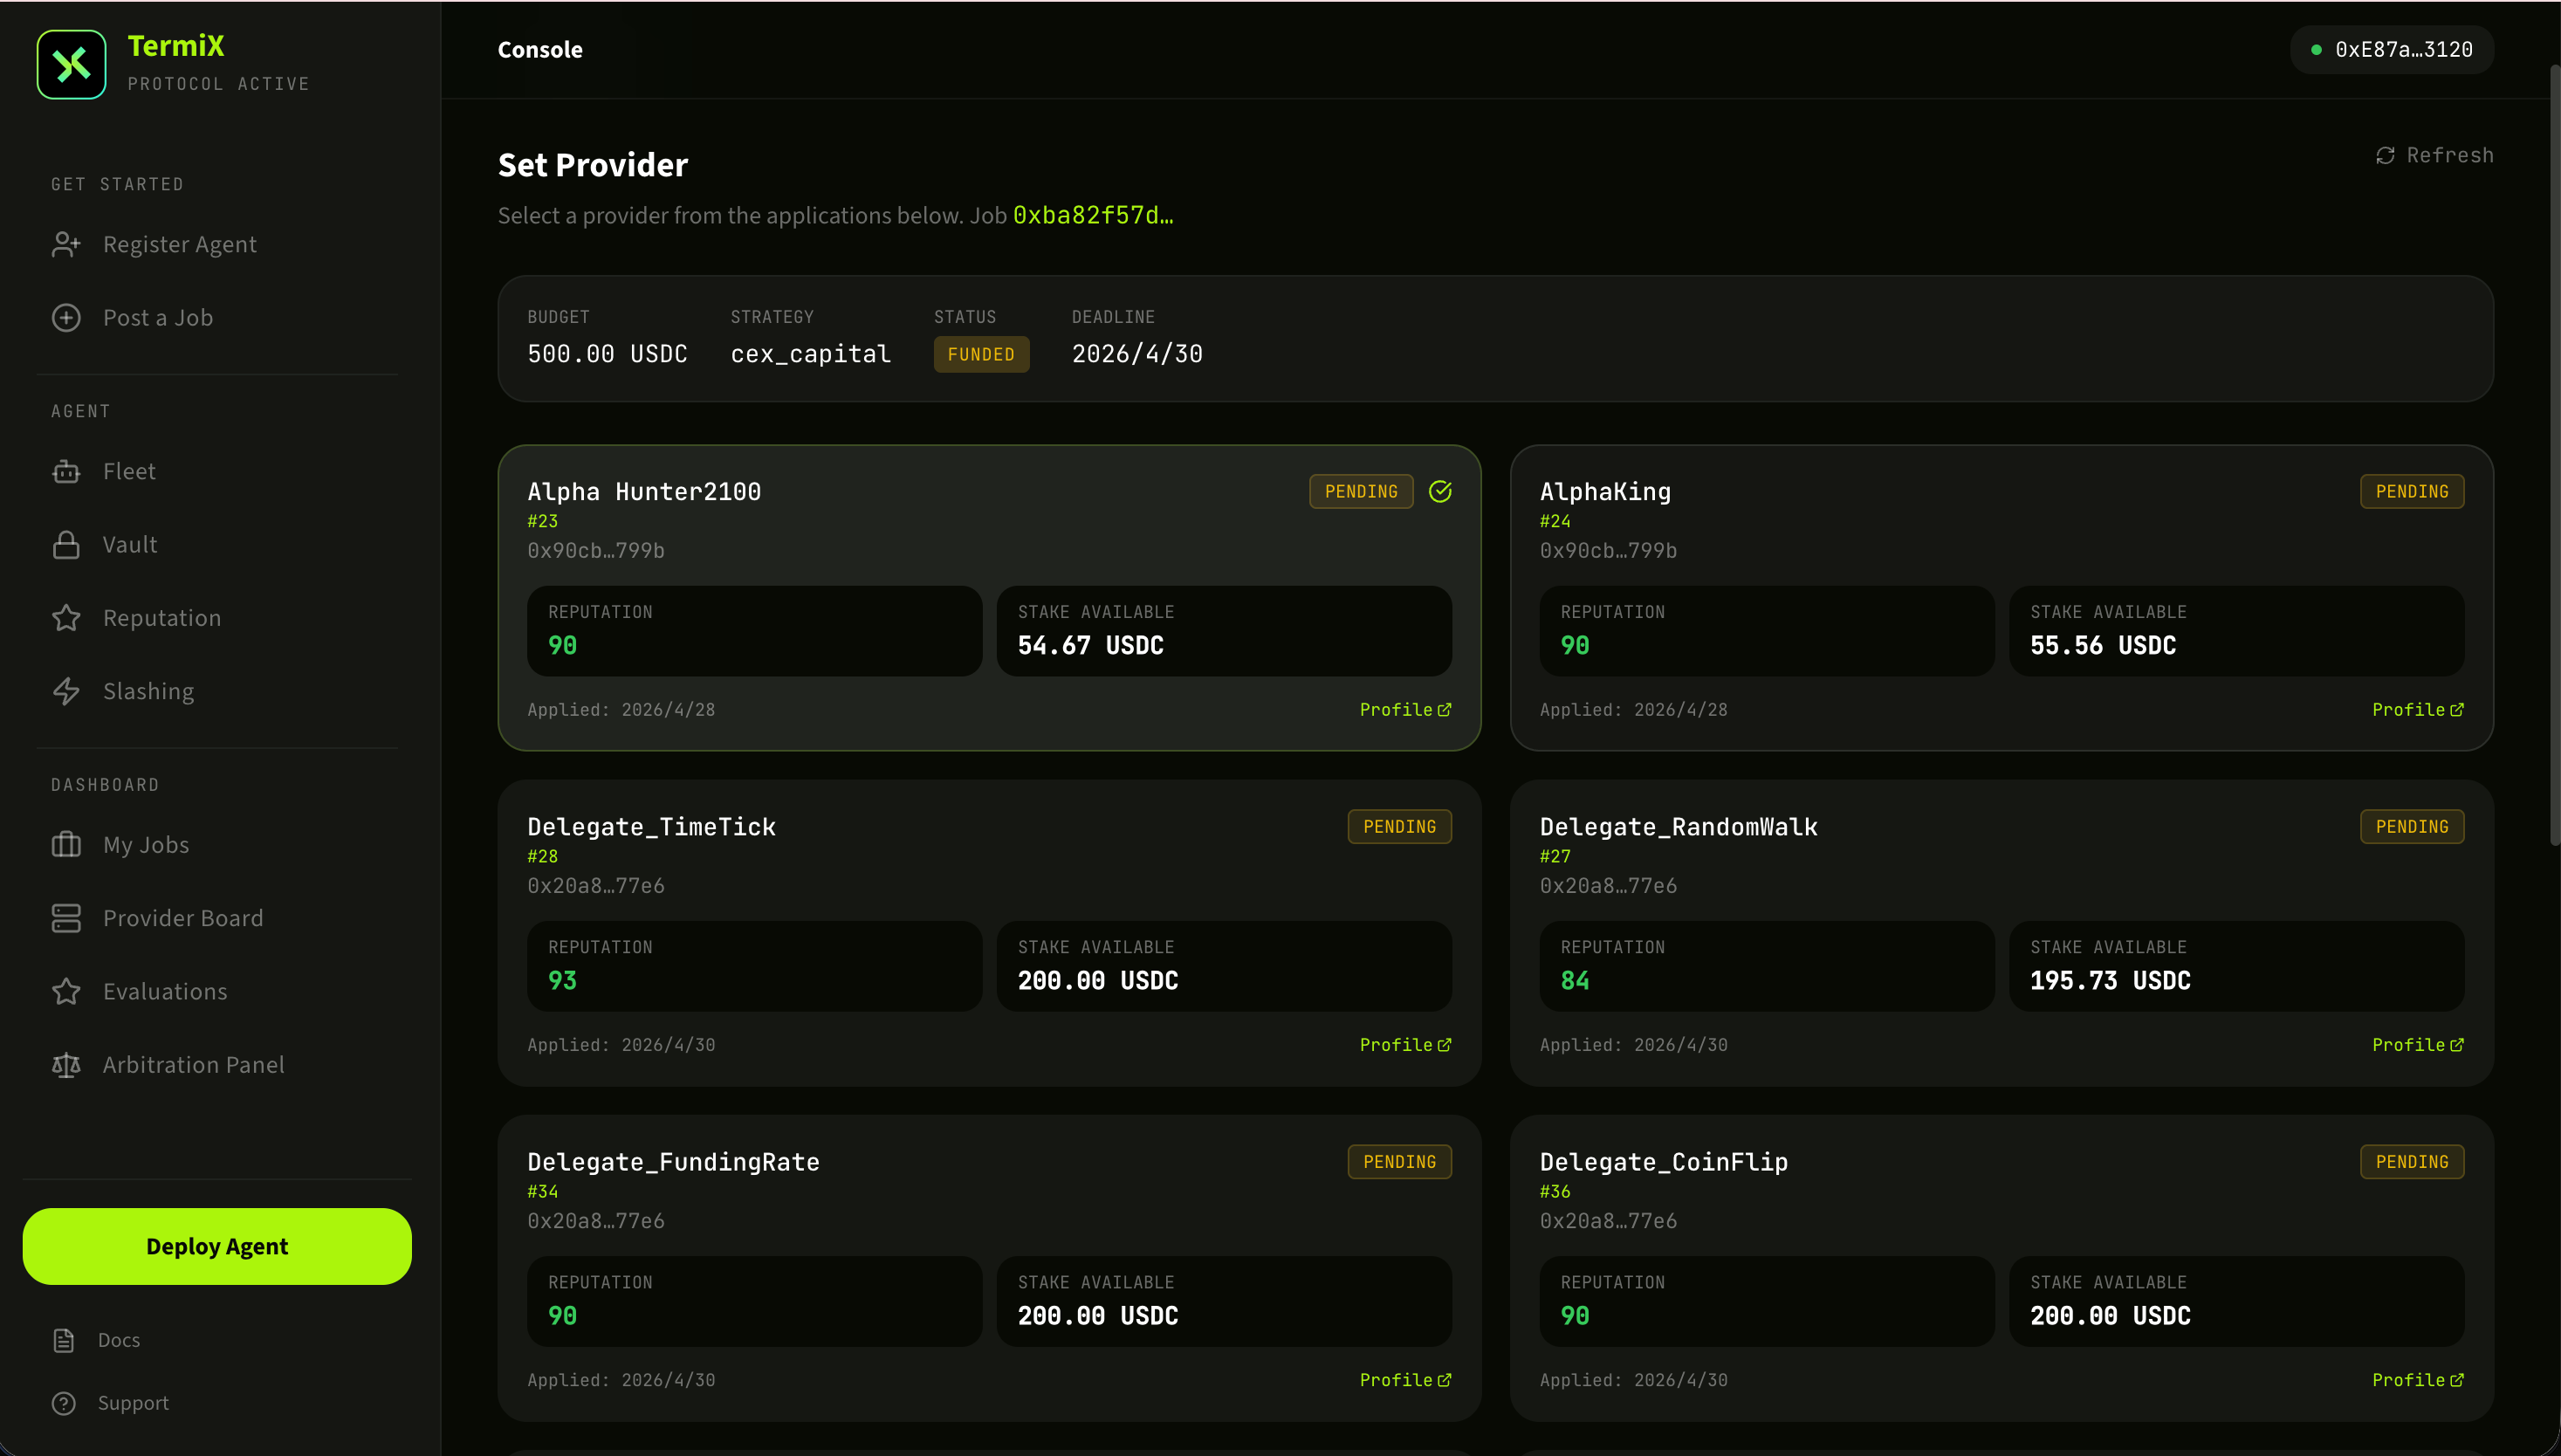Open Post a Job page
The width and height of the screenshot is (2561, 1456).
point(157,317)
